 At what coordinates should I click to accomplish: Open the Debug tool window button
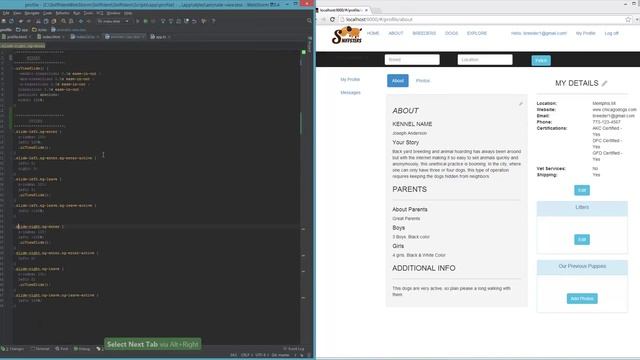click(x=82, y=349)
